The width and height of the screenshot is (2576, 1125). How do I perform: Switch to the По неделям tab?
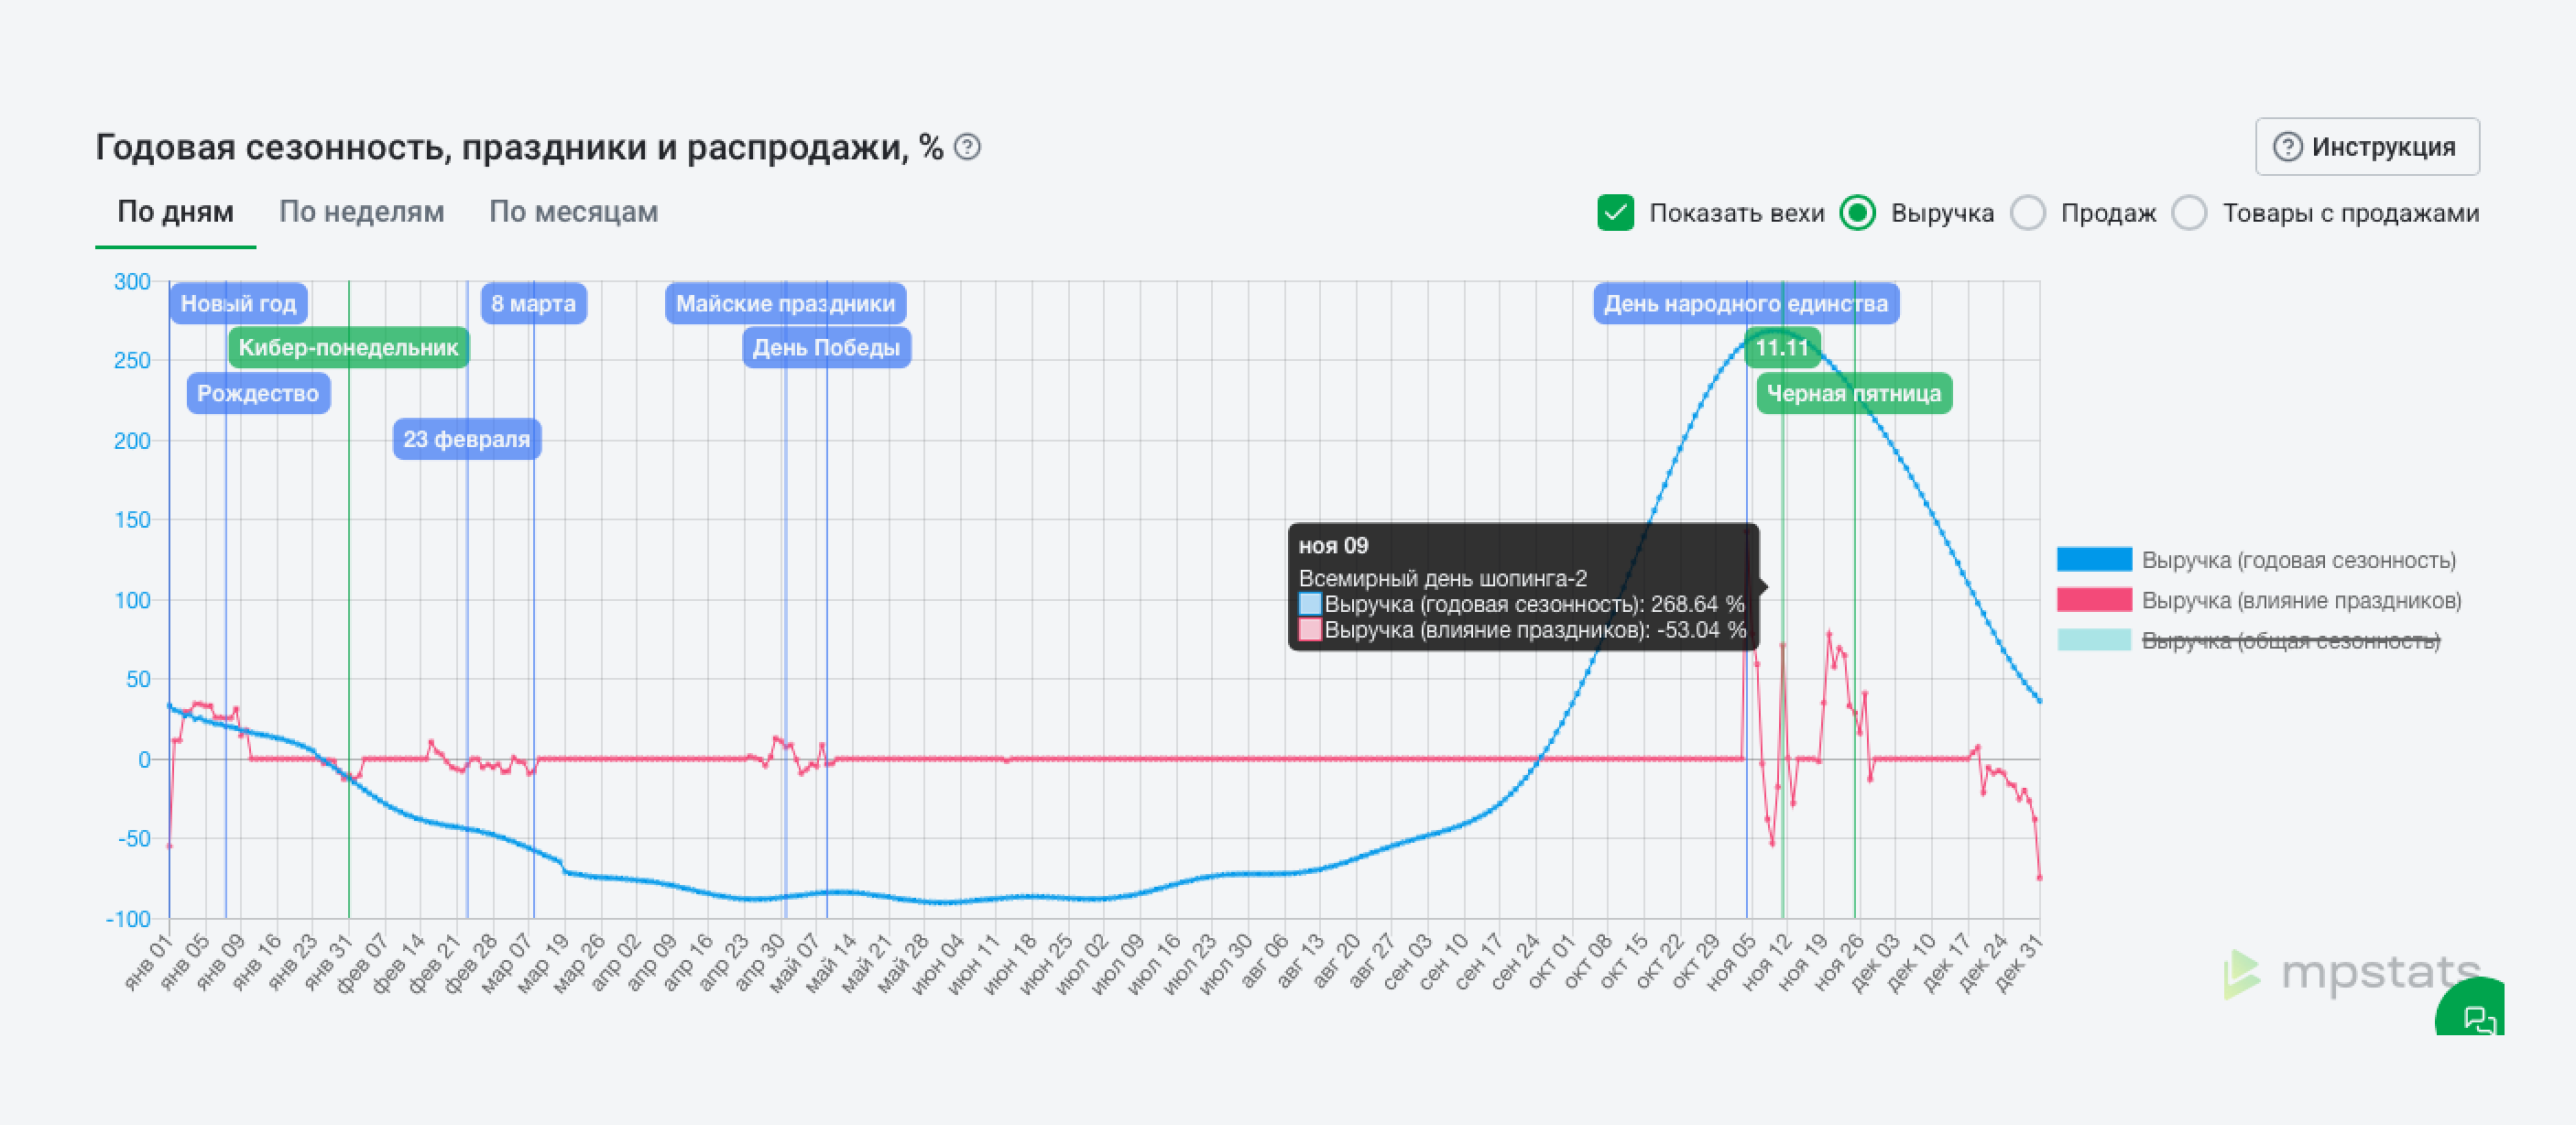coord(362,212)
